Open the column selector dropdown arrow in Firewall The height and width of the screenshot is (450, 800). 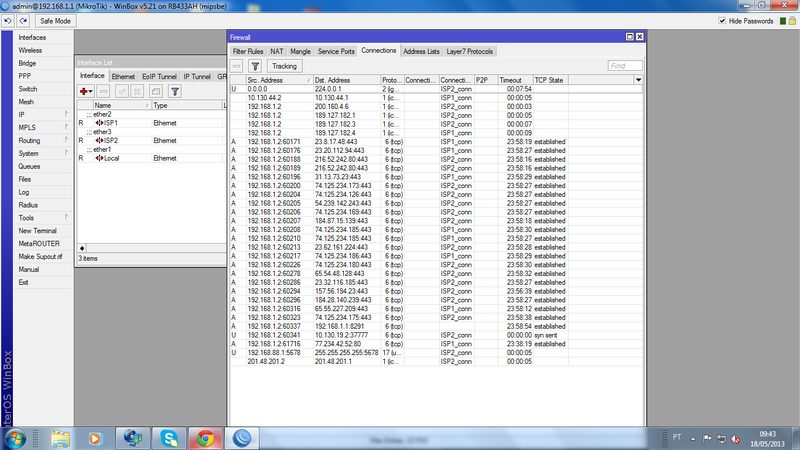click(638, 80)
